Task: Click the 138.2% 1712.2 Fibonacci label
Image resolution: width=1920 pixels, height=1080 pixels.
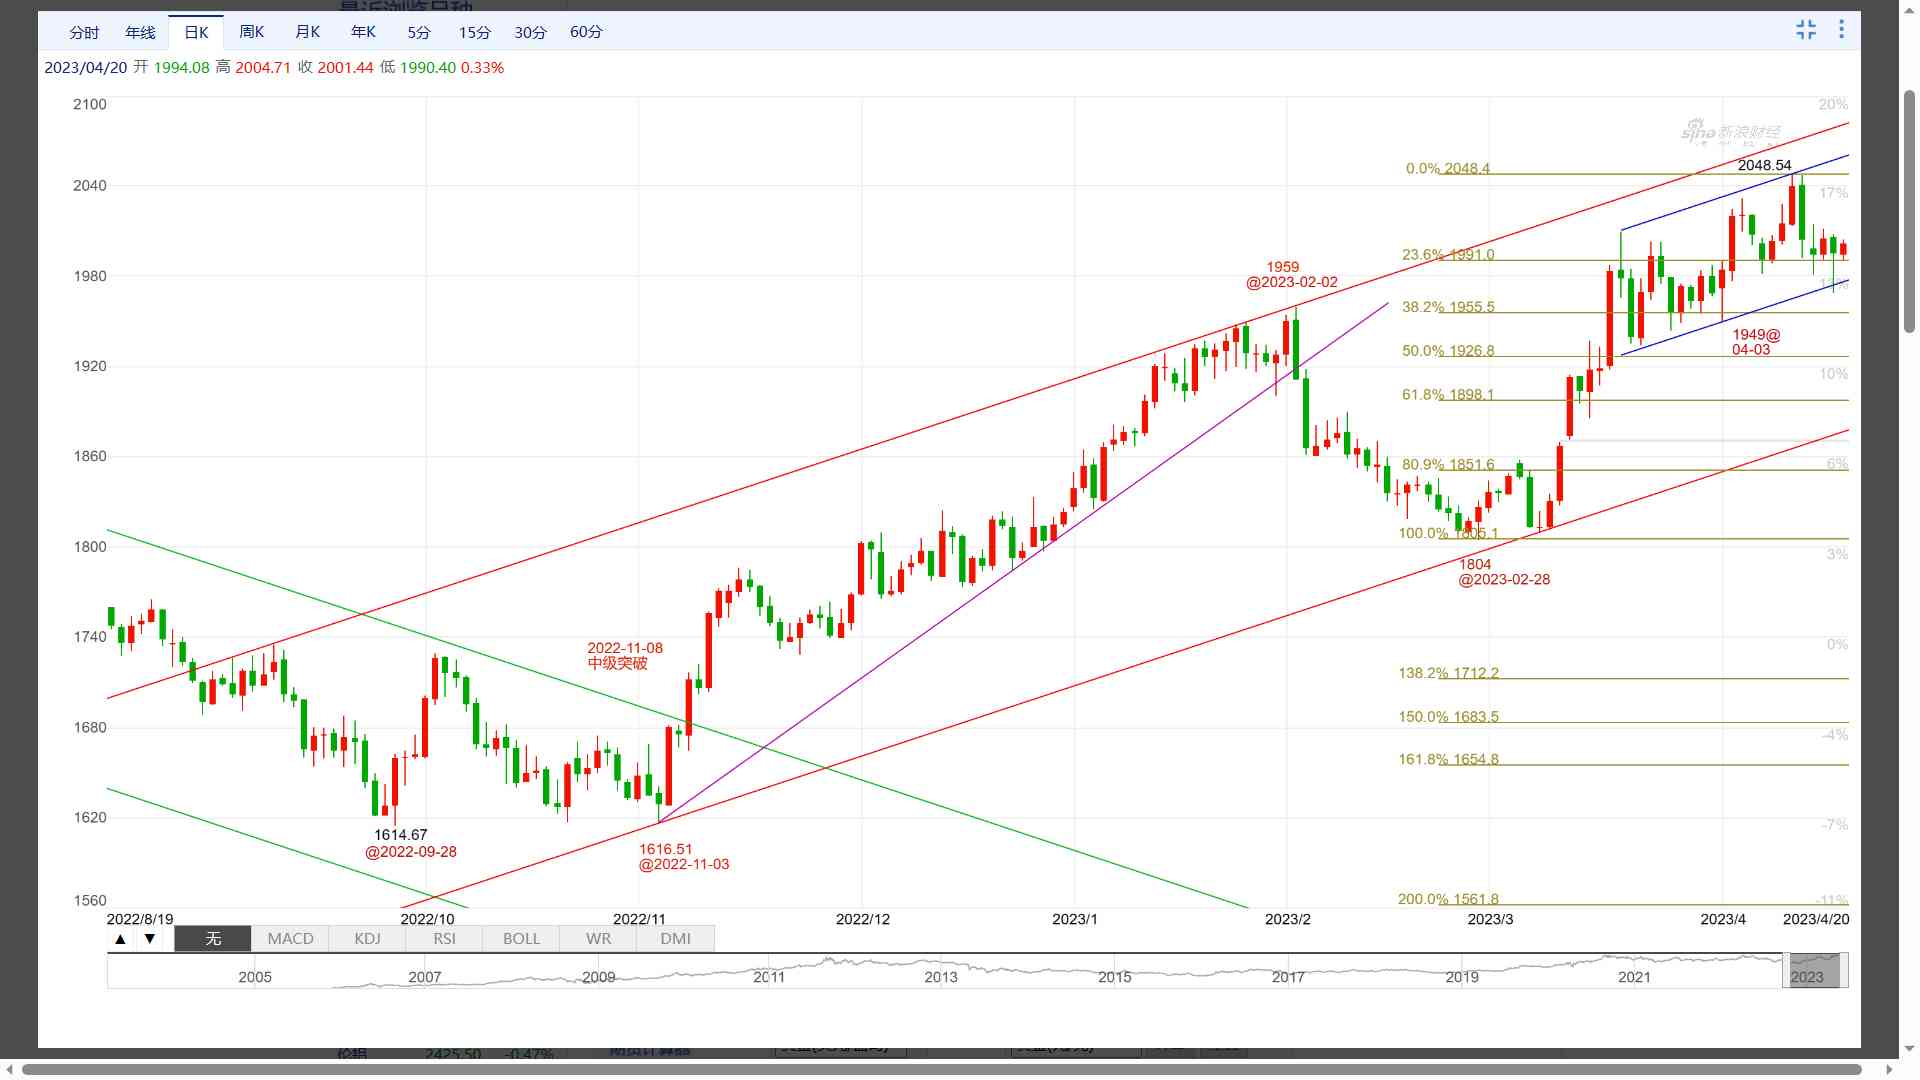Action: (x=1448, y=673)
